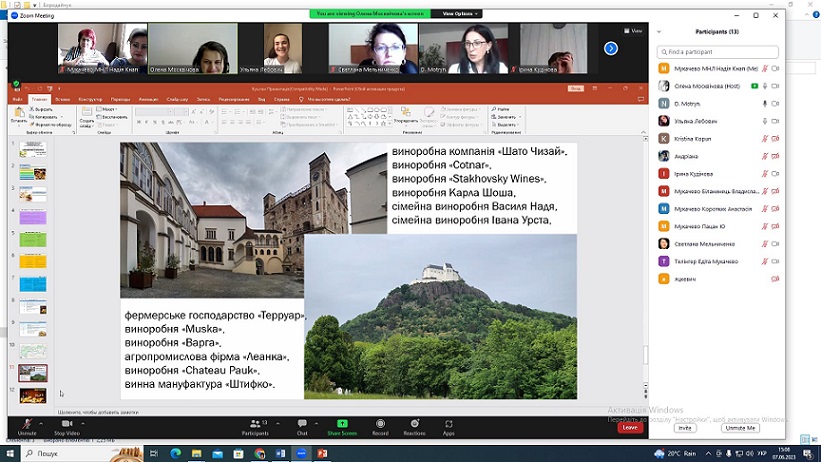Open File Explorer from the taskbar

196,453
